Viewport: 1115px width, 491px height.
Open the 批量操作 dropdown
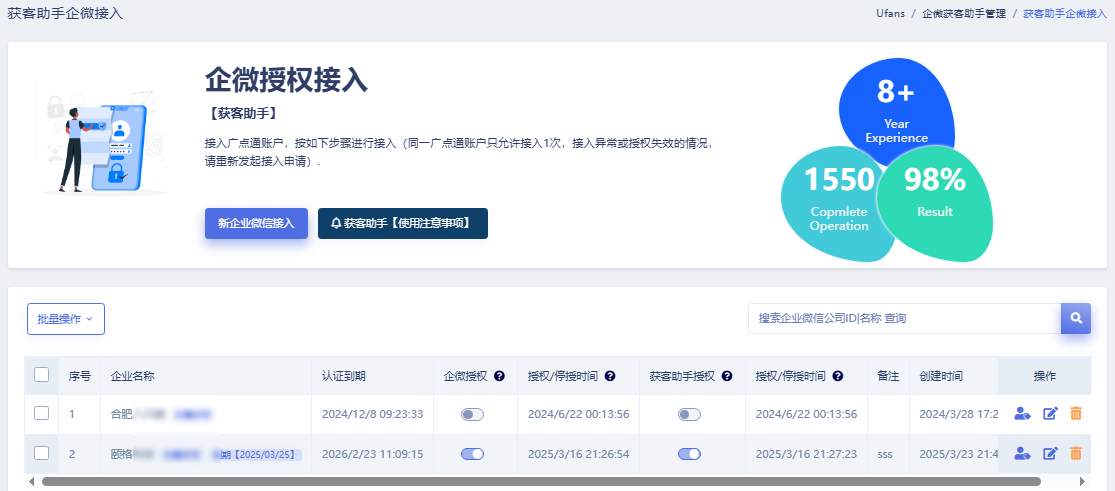[65, 319]
